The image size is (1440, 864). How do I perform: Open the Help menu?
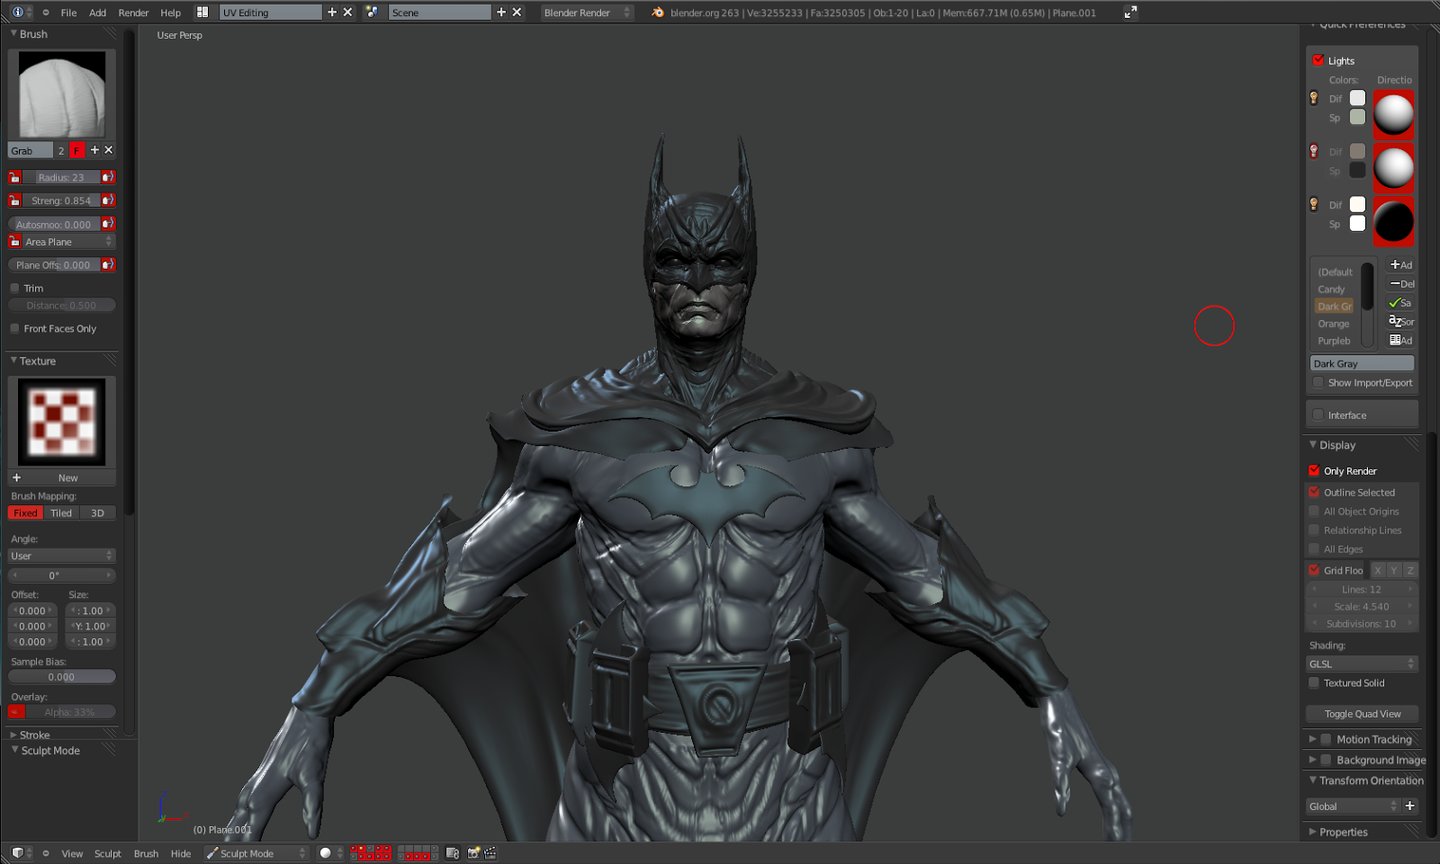171,13
